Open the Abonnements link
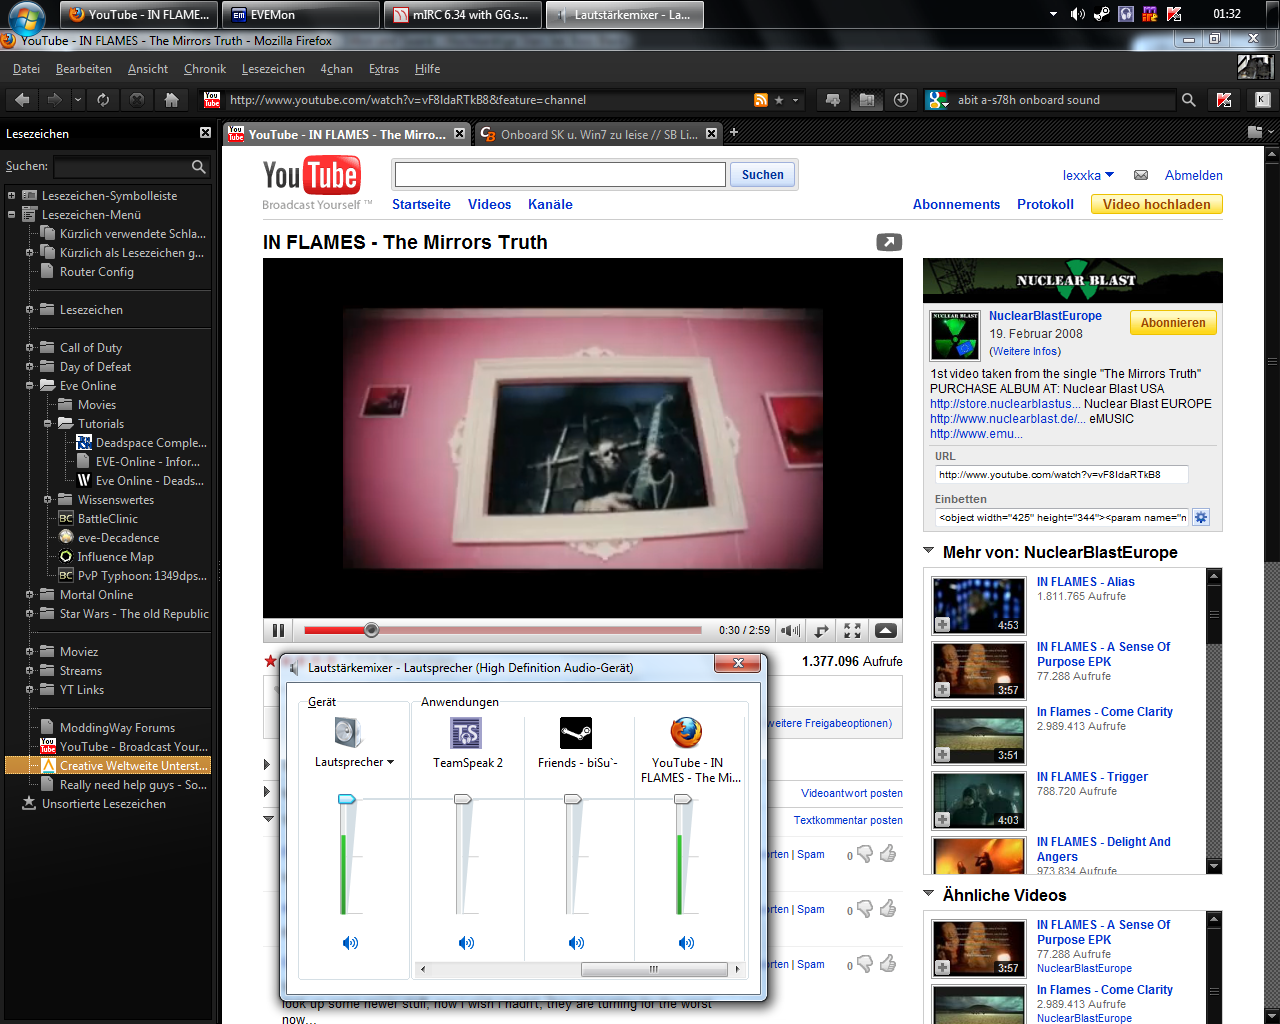Image resolution: width=1280 pixels, height=1024 pixels. tap(956, 204)
